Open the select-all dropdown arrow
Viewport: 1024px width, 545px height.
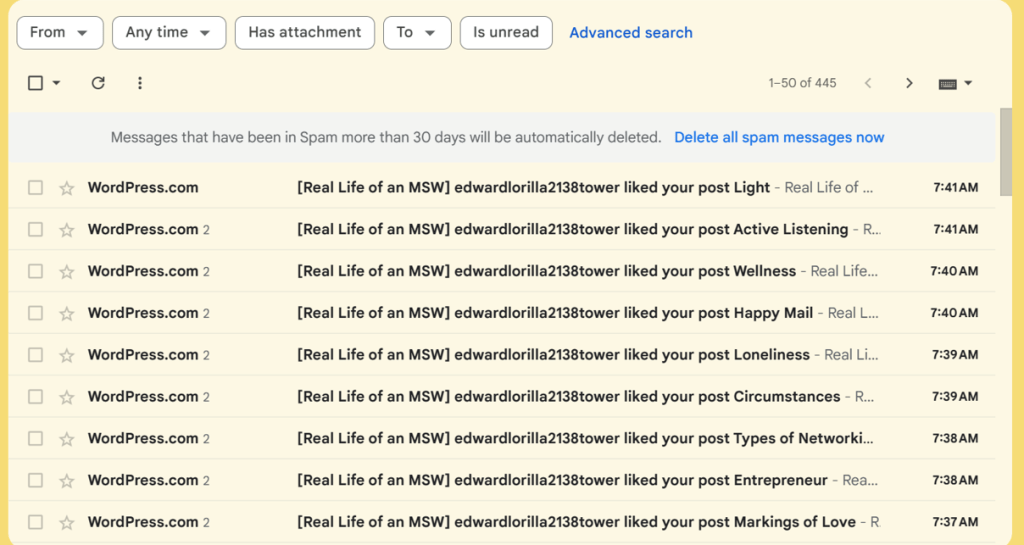[x=57, y=84]
